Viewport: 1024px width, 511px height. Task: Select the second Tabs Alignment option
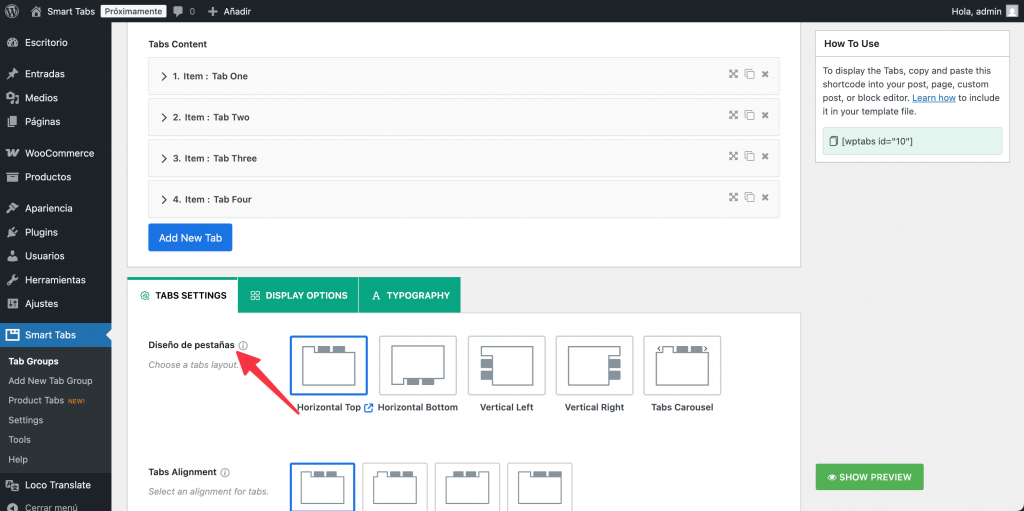pos(395,487)
